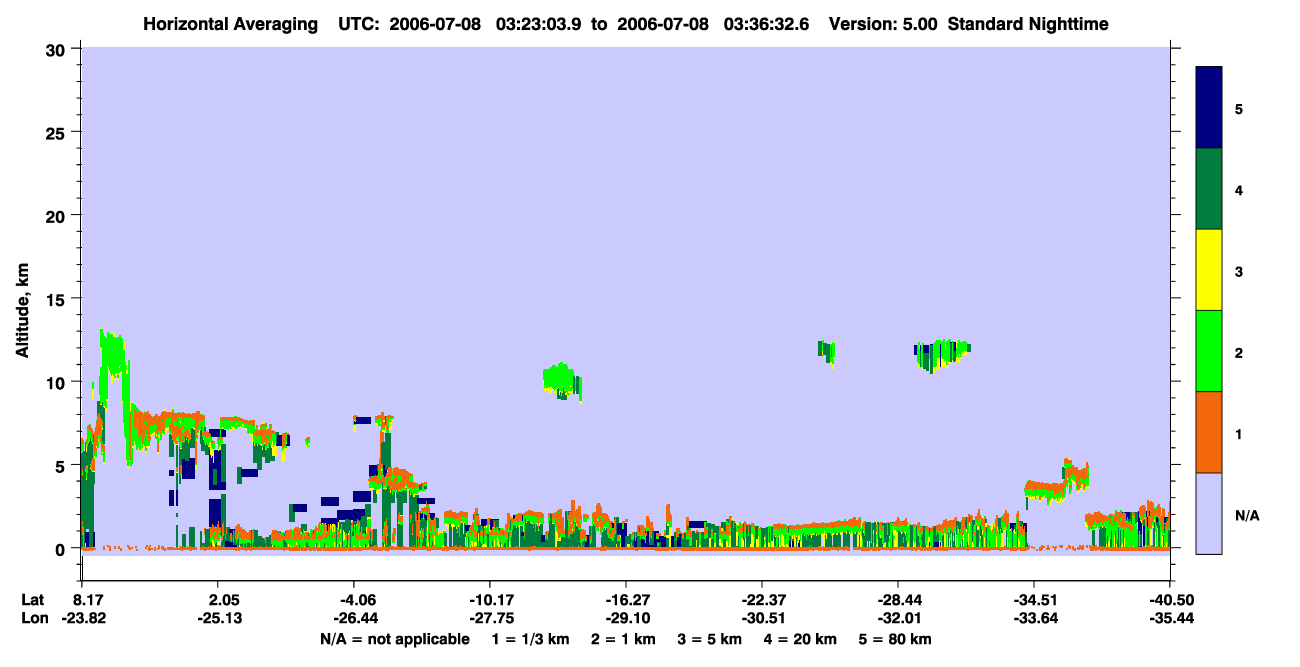Image resolution: width=1300 pixels, height=667 pixels.
Task: Click 'N/A = not applicable' legend text
Action: (395, 639)
